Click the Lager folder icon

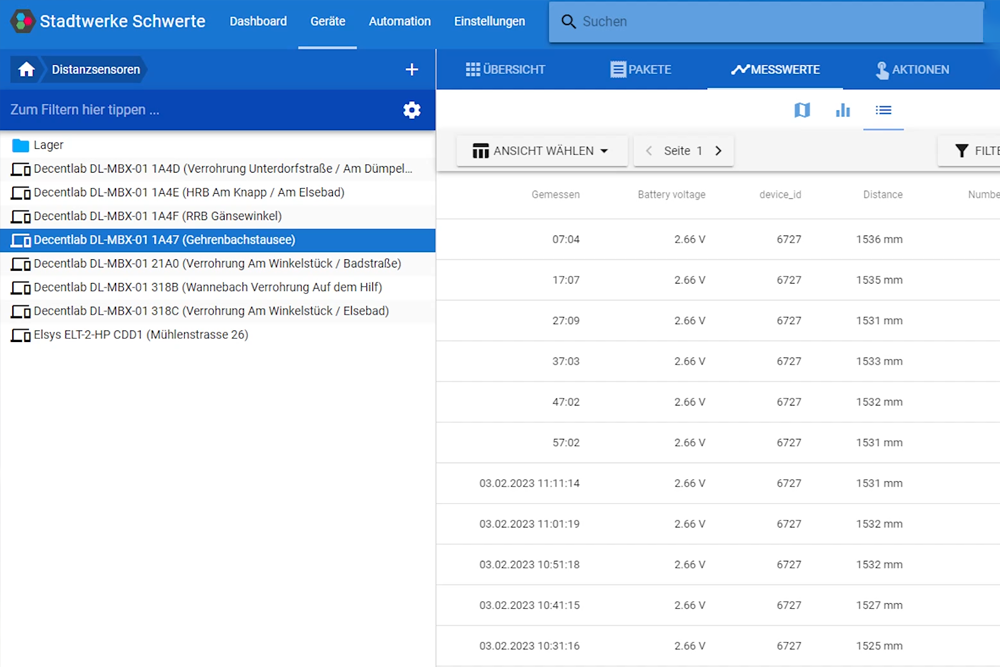tap(20, 145)
